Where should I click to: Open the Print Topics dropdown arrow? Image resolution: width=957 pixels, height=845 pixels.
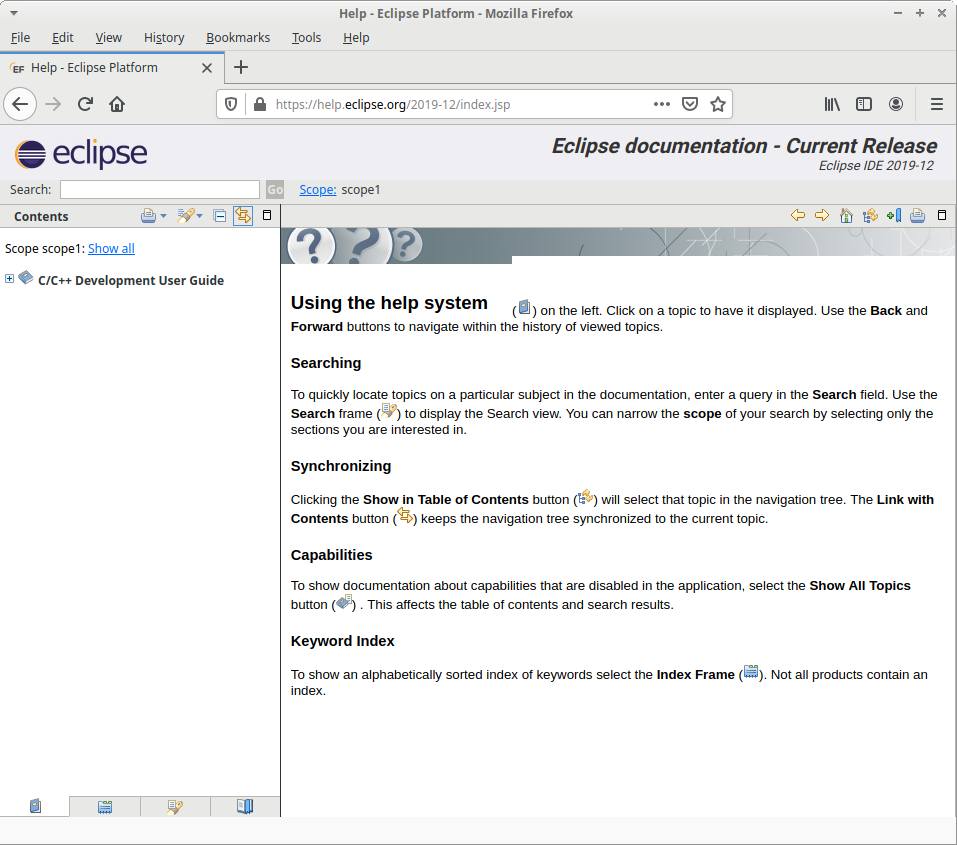pos(163,216)
